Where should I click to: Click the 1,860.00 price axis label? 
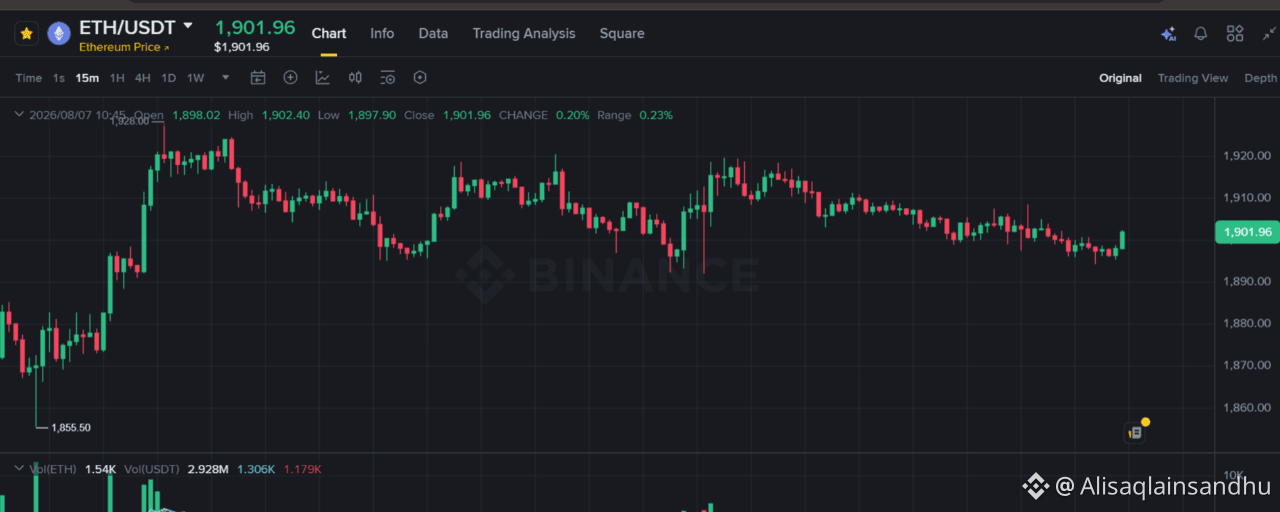(x=1246, y=407)
